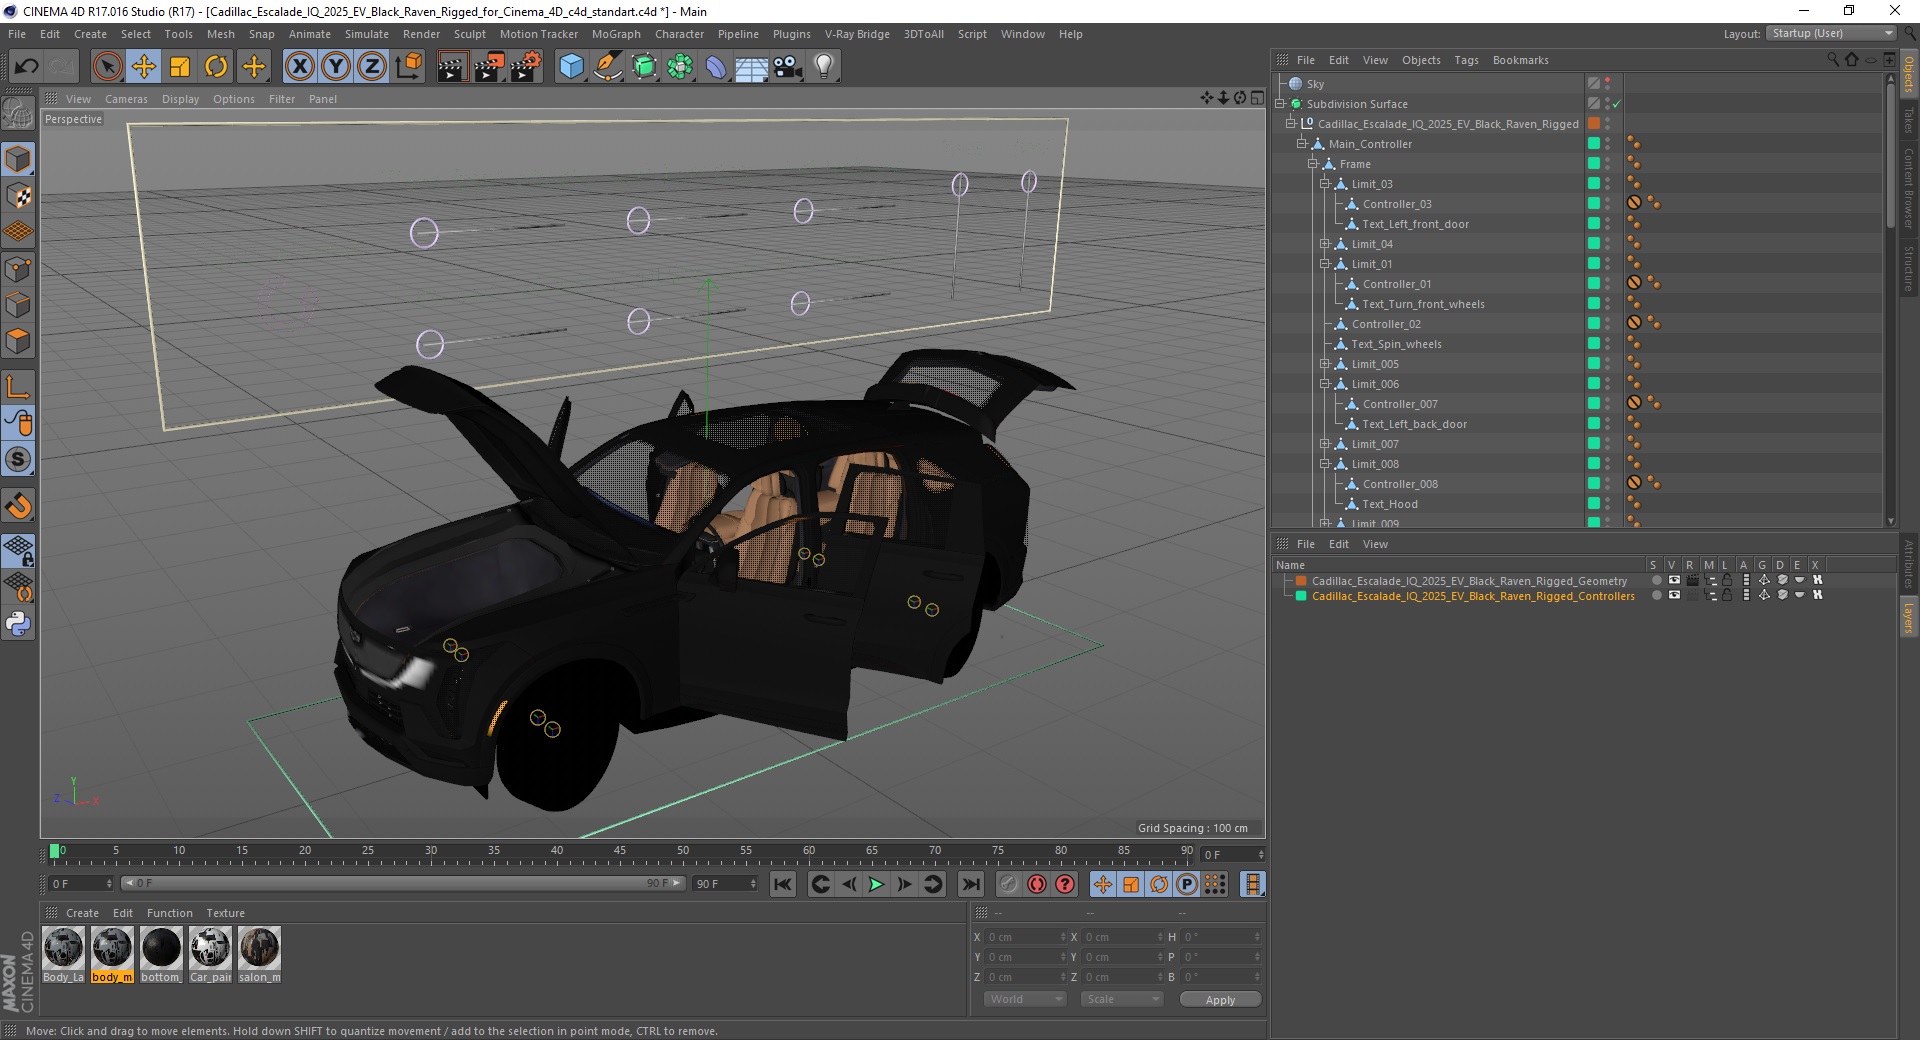Viewport: 1920px width, 1040px height.
Task: Open Python script icon in left palette
Action: tap(18, 624)
